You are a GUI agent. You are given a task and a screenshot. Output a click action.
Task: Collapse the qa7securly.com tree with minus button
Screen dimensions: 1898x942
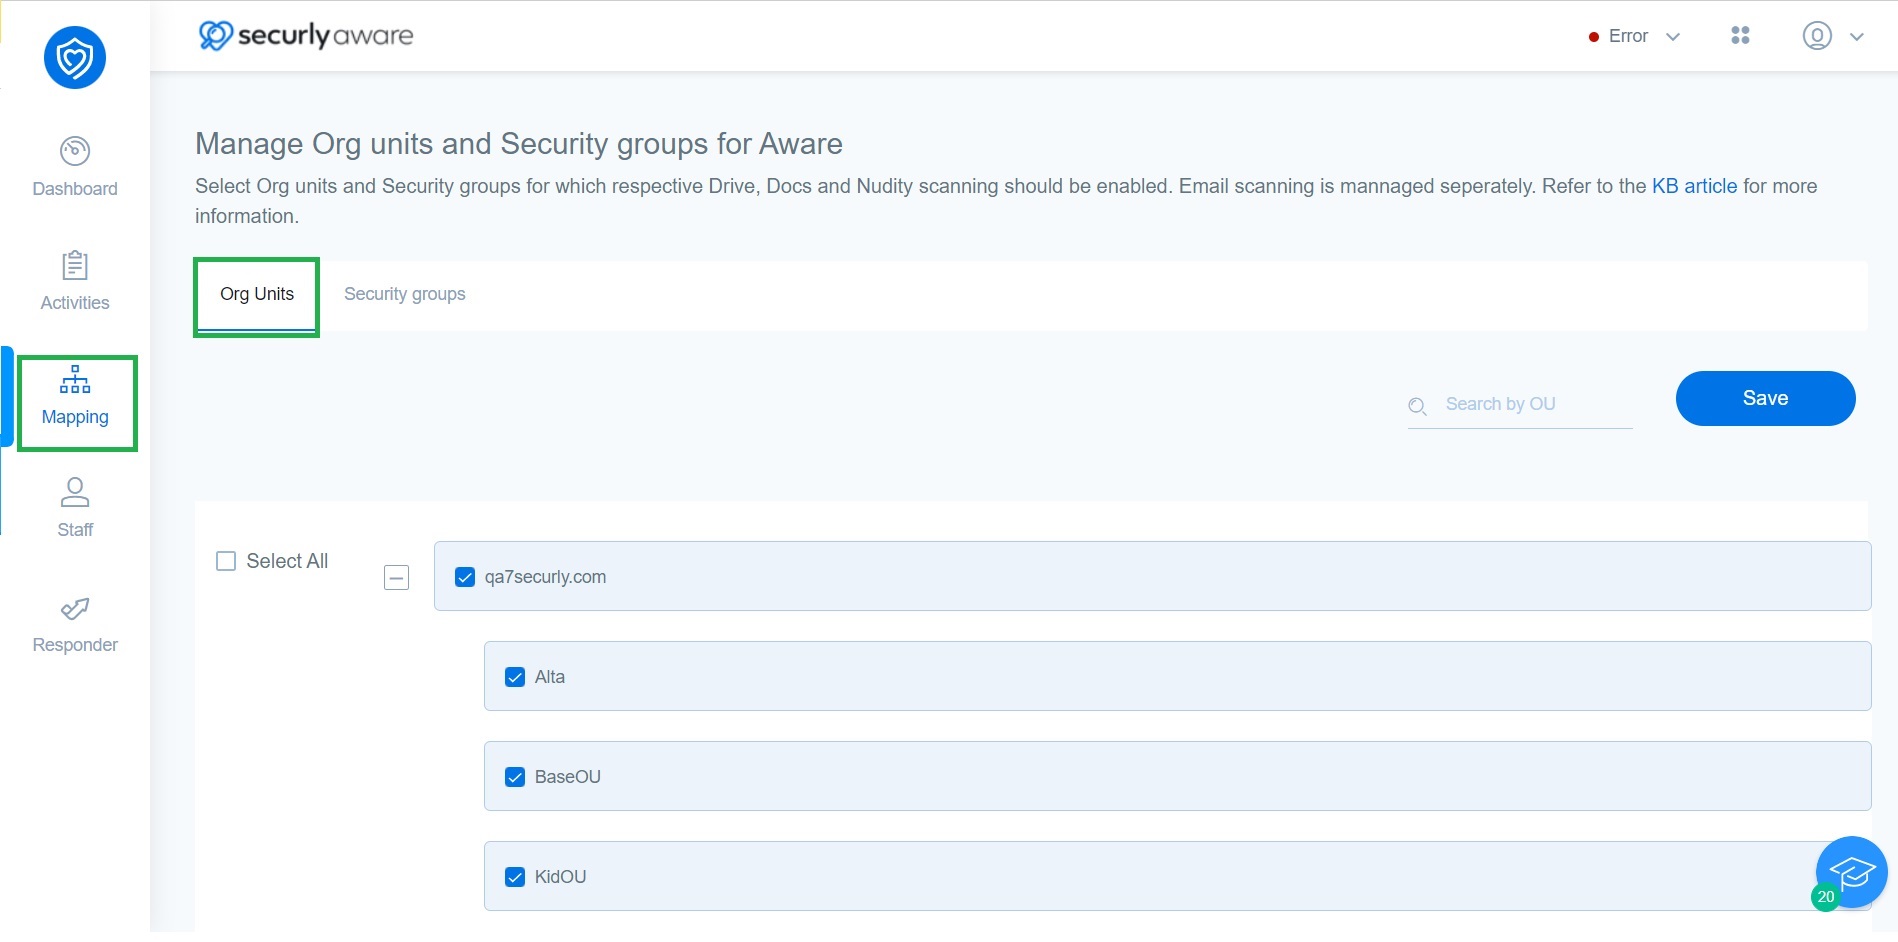[397, 578]
